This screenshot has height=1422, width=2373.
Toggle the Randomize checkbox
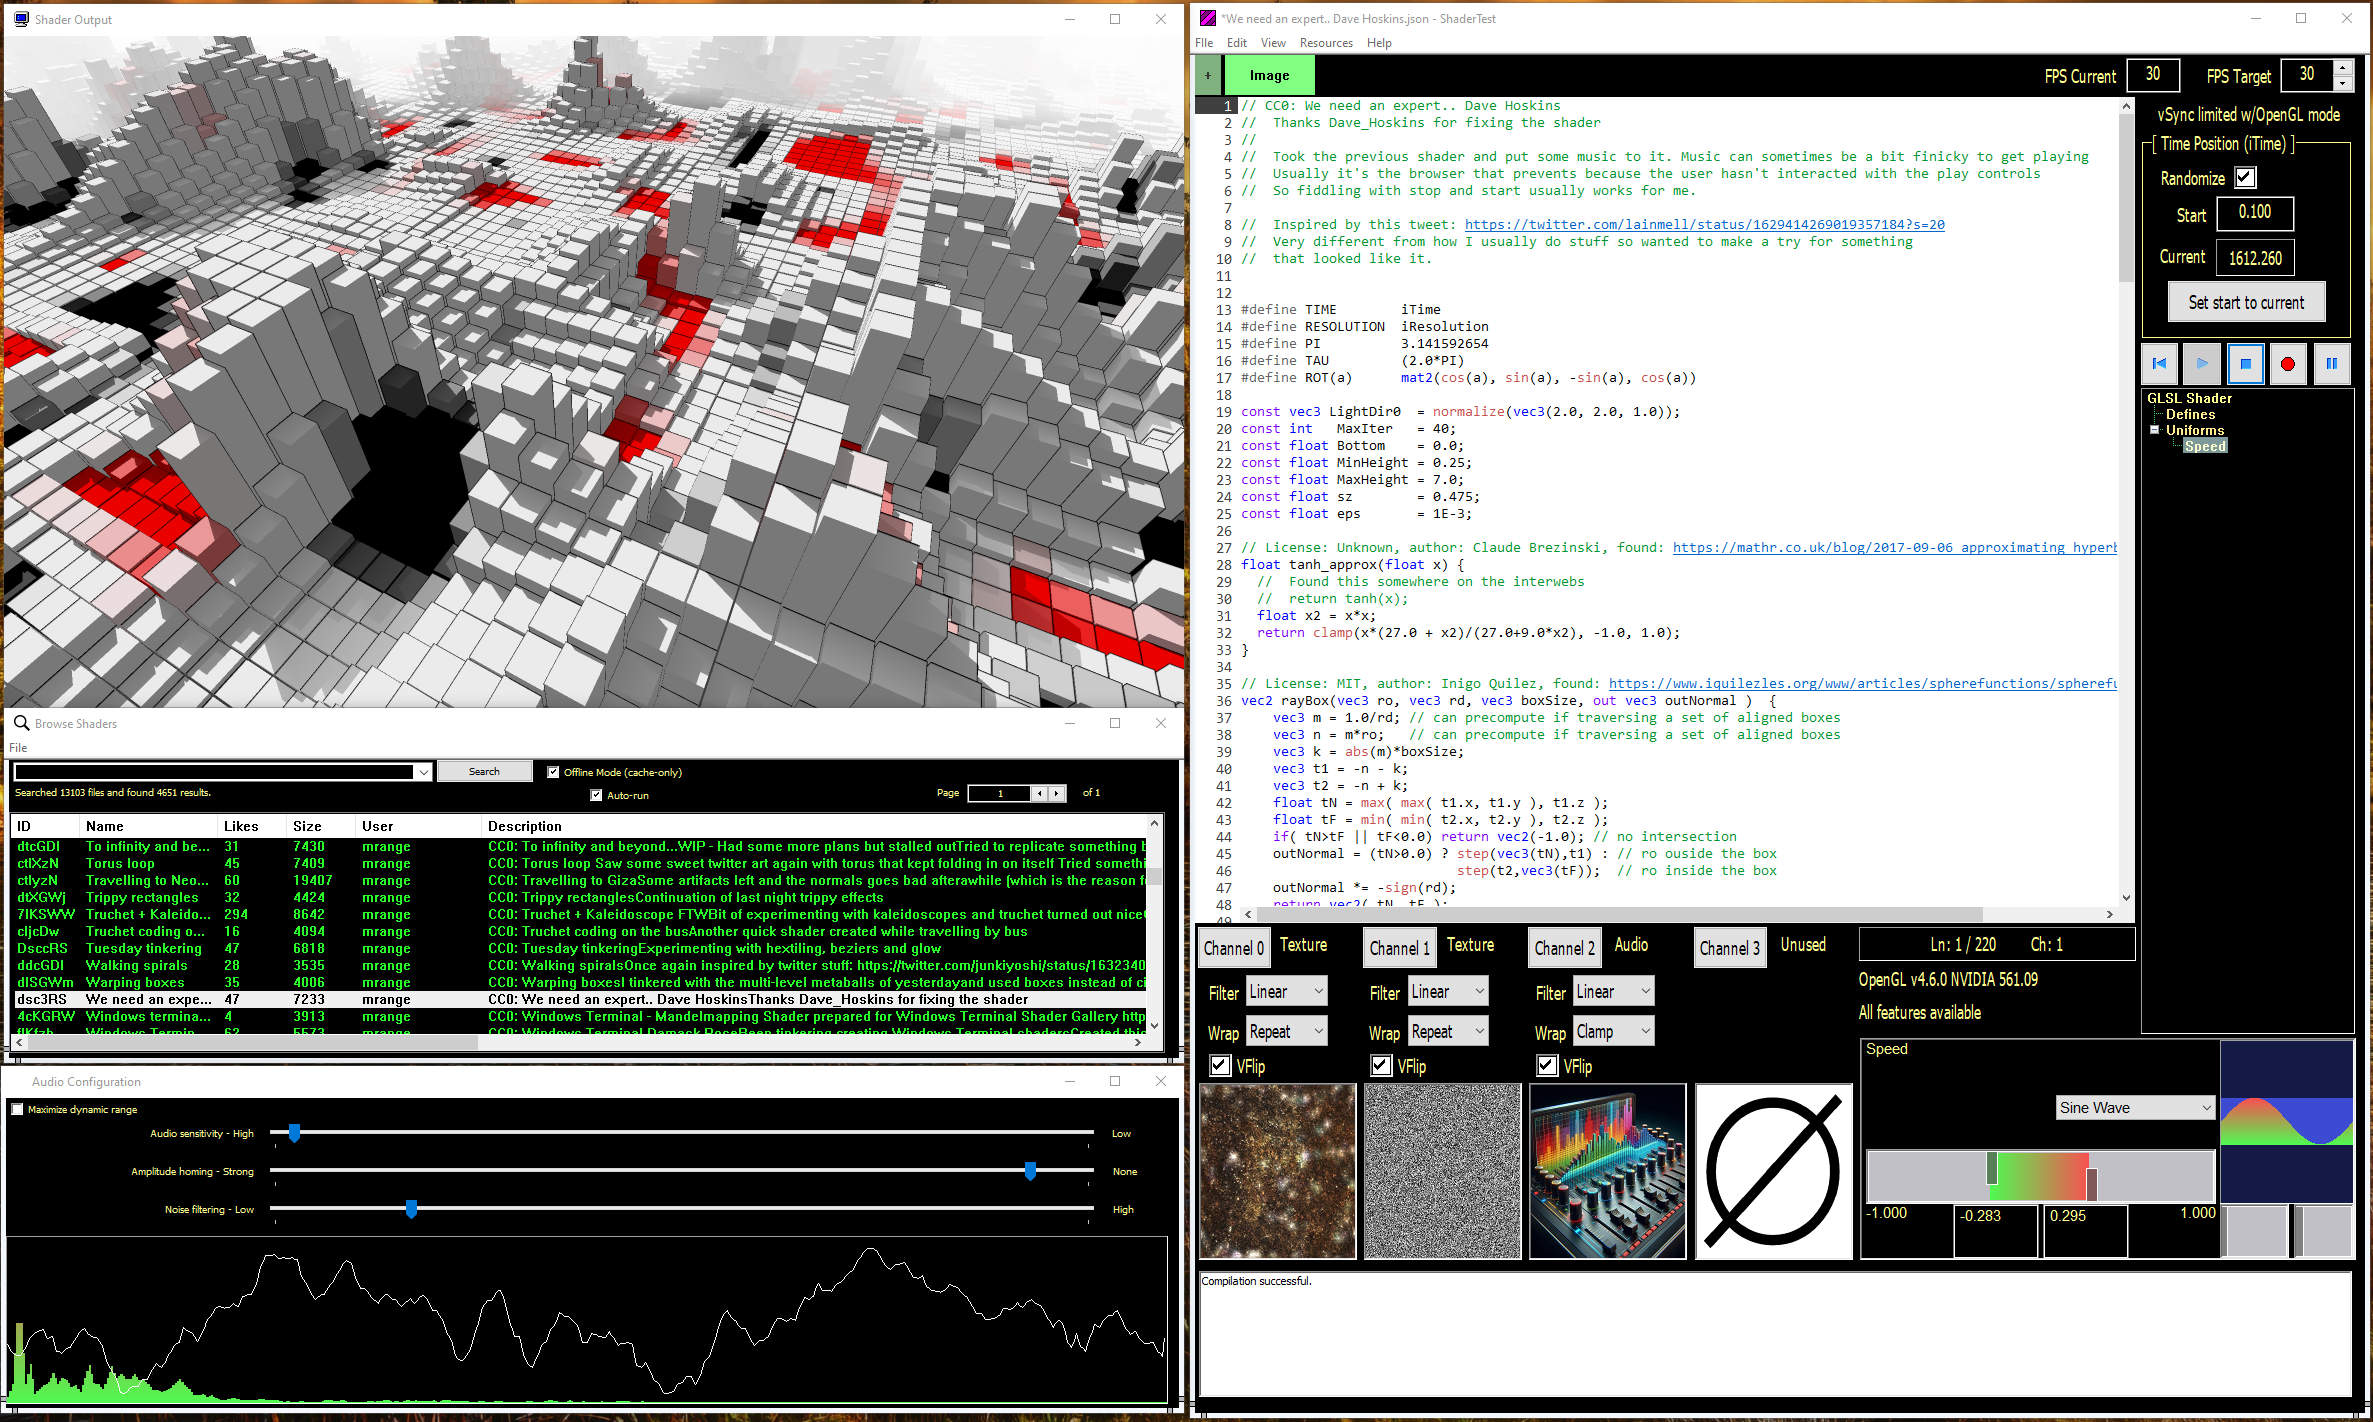[2245, 178]
